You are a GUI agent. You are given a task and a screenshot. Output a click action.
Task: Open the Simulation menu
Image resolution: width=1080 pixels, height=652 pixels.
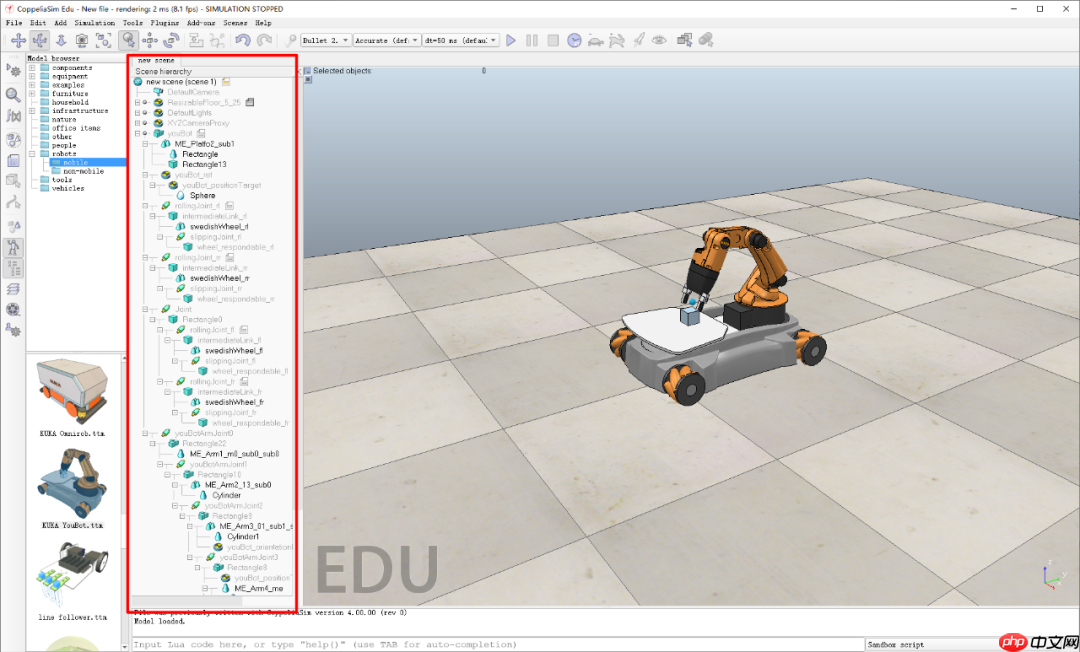pyautogui.click(x=94, y=22)
